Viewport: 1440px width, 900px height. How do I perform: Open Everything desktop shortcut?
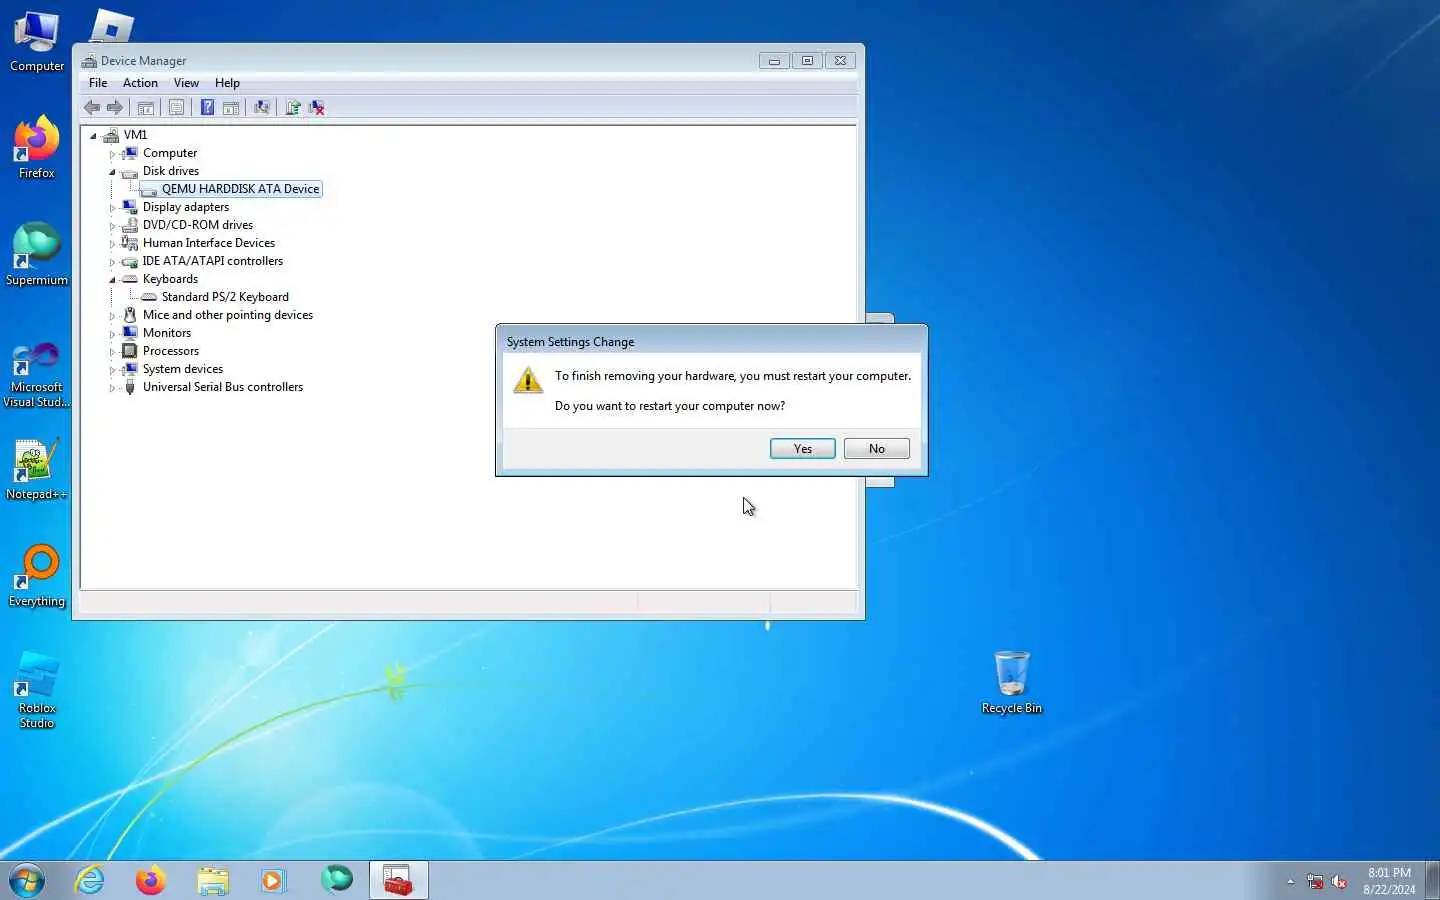point(37,576)
